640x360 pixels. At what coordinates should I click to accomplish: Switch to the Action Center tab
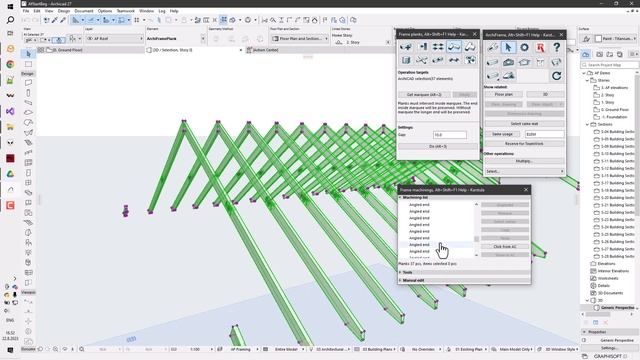[x=265, y=50]
